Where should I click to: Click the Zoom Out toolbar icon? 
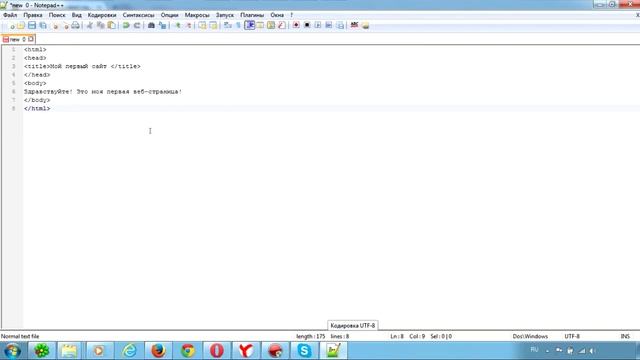point(189,25)
